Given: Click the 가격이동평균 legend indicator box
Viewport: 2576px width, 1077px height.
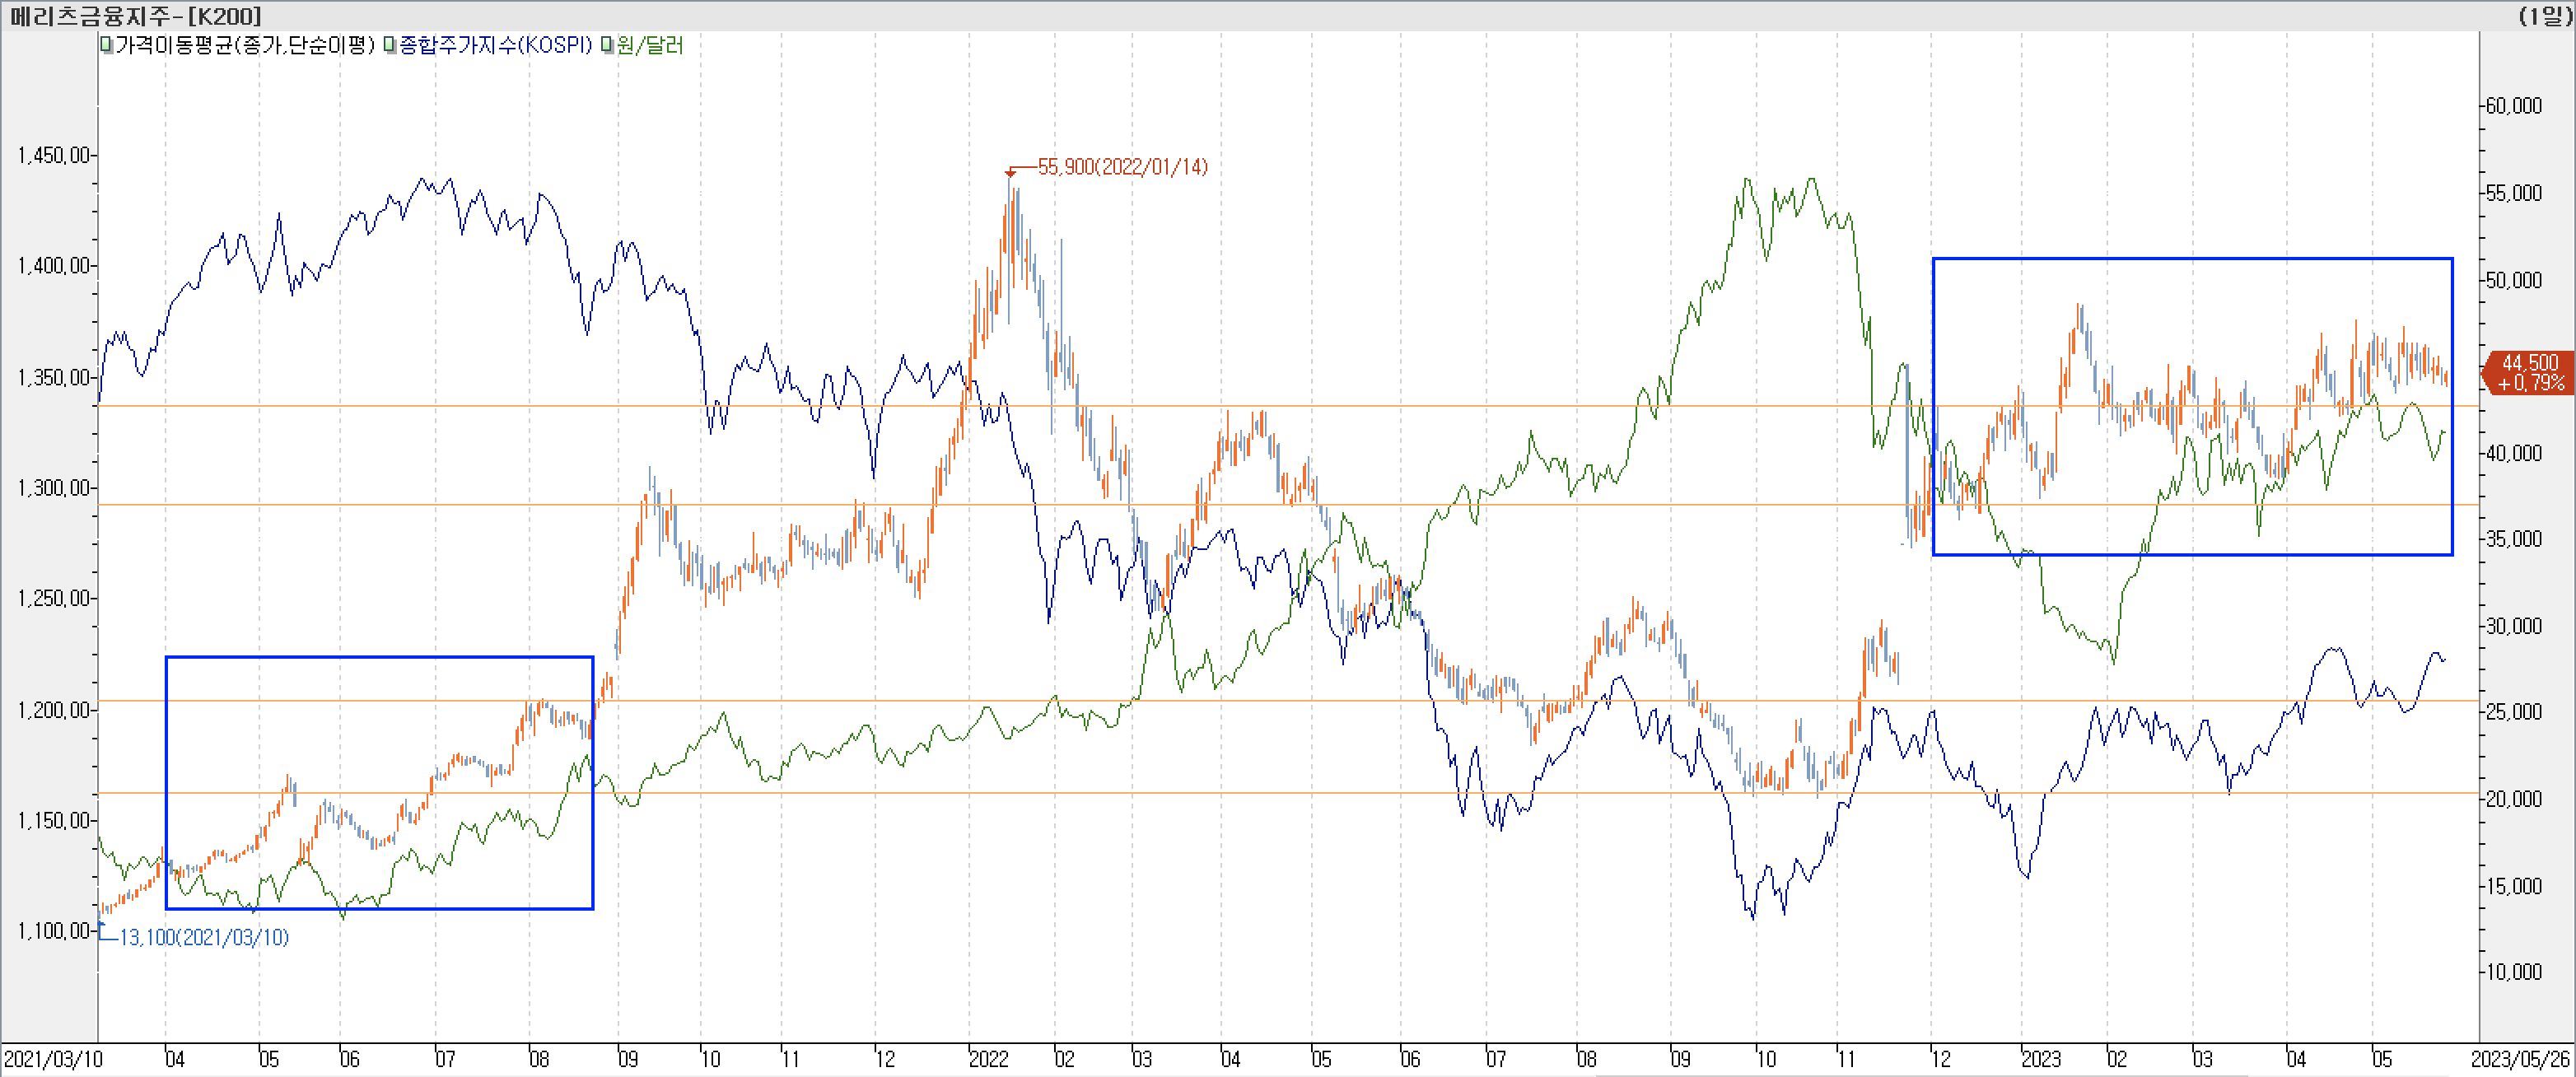Looking at the screenshot, I should [106, 45].
